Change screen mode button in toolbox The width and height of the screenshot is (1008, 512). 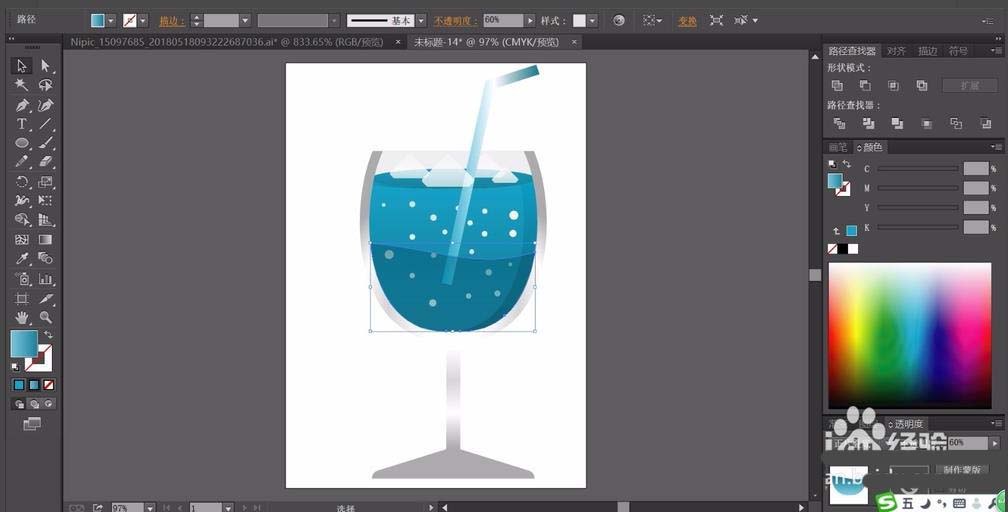(x=32, y=423)
